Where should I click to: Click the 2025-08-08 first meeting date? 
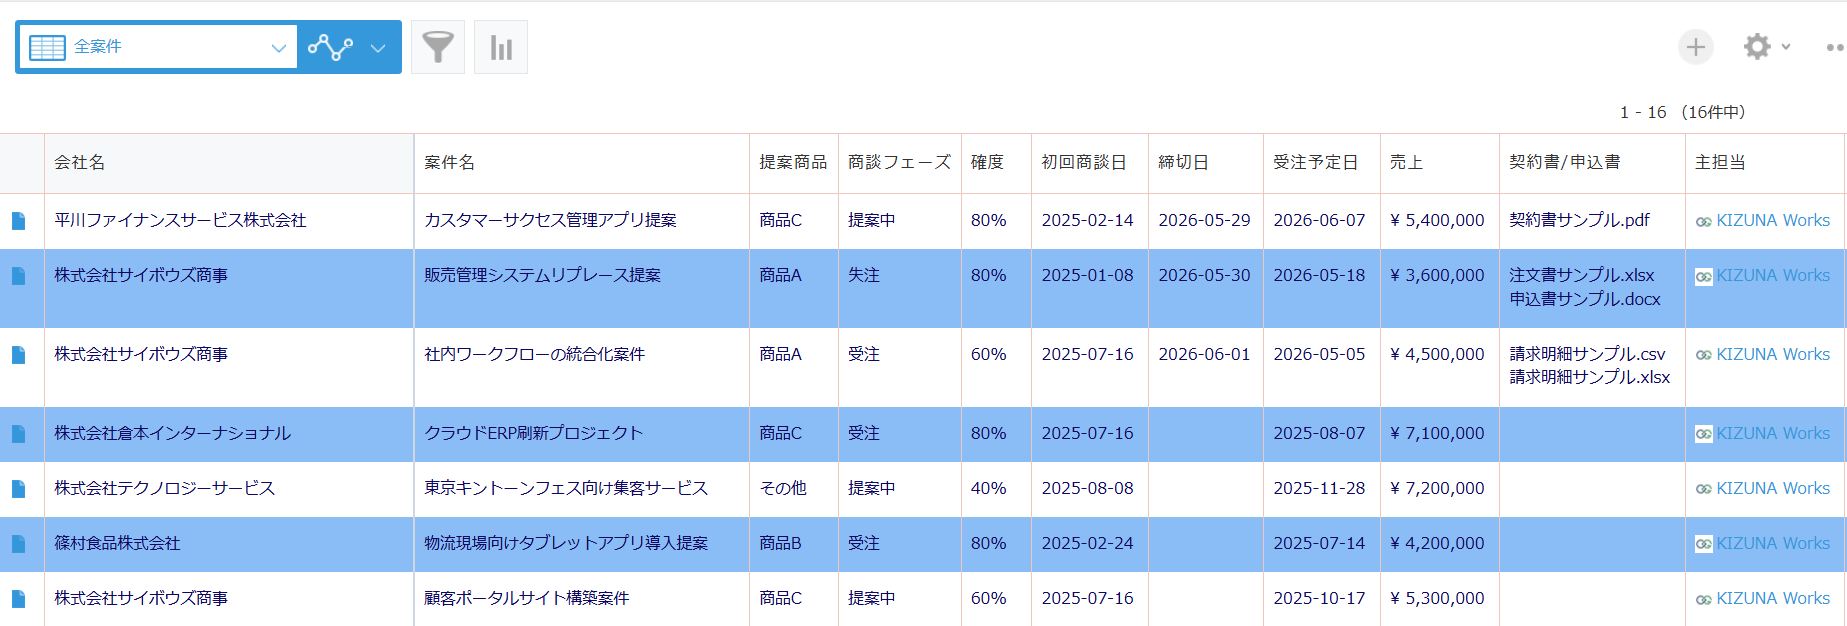(1087, 488)
